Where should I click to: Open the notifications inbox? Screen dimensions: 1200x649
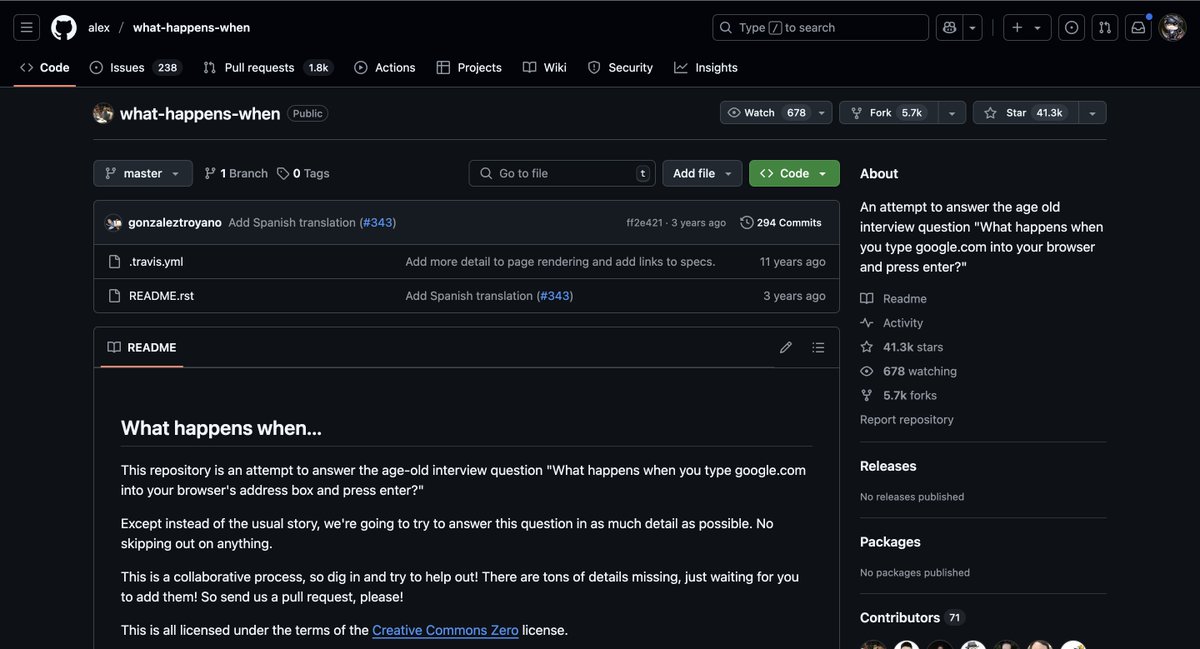click(x=1138, y=28)
